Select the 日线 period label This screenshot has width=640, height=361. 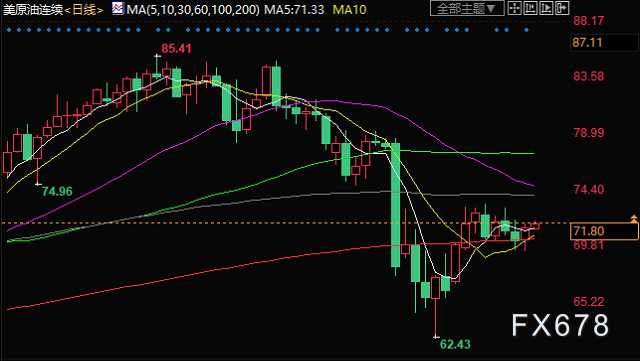tap(84, 9)
